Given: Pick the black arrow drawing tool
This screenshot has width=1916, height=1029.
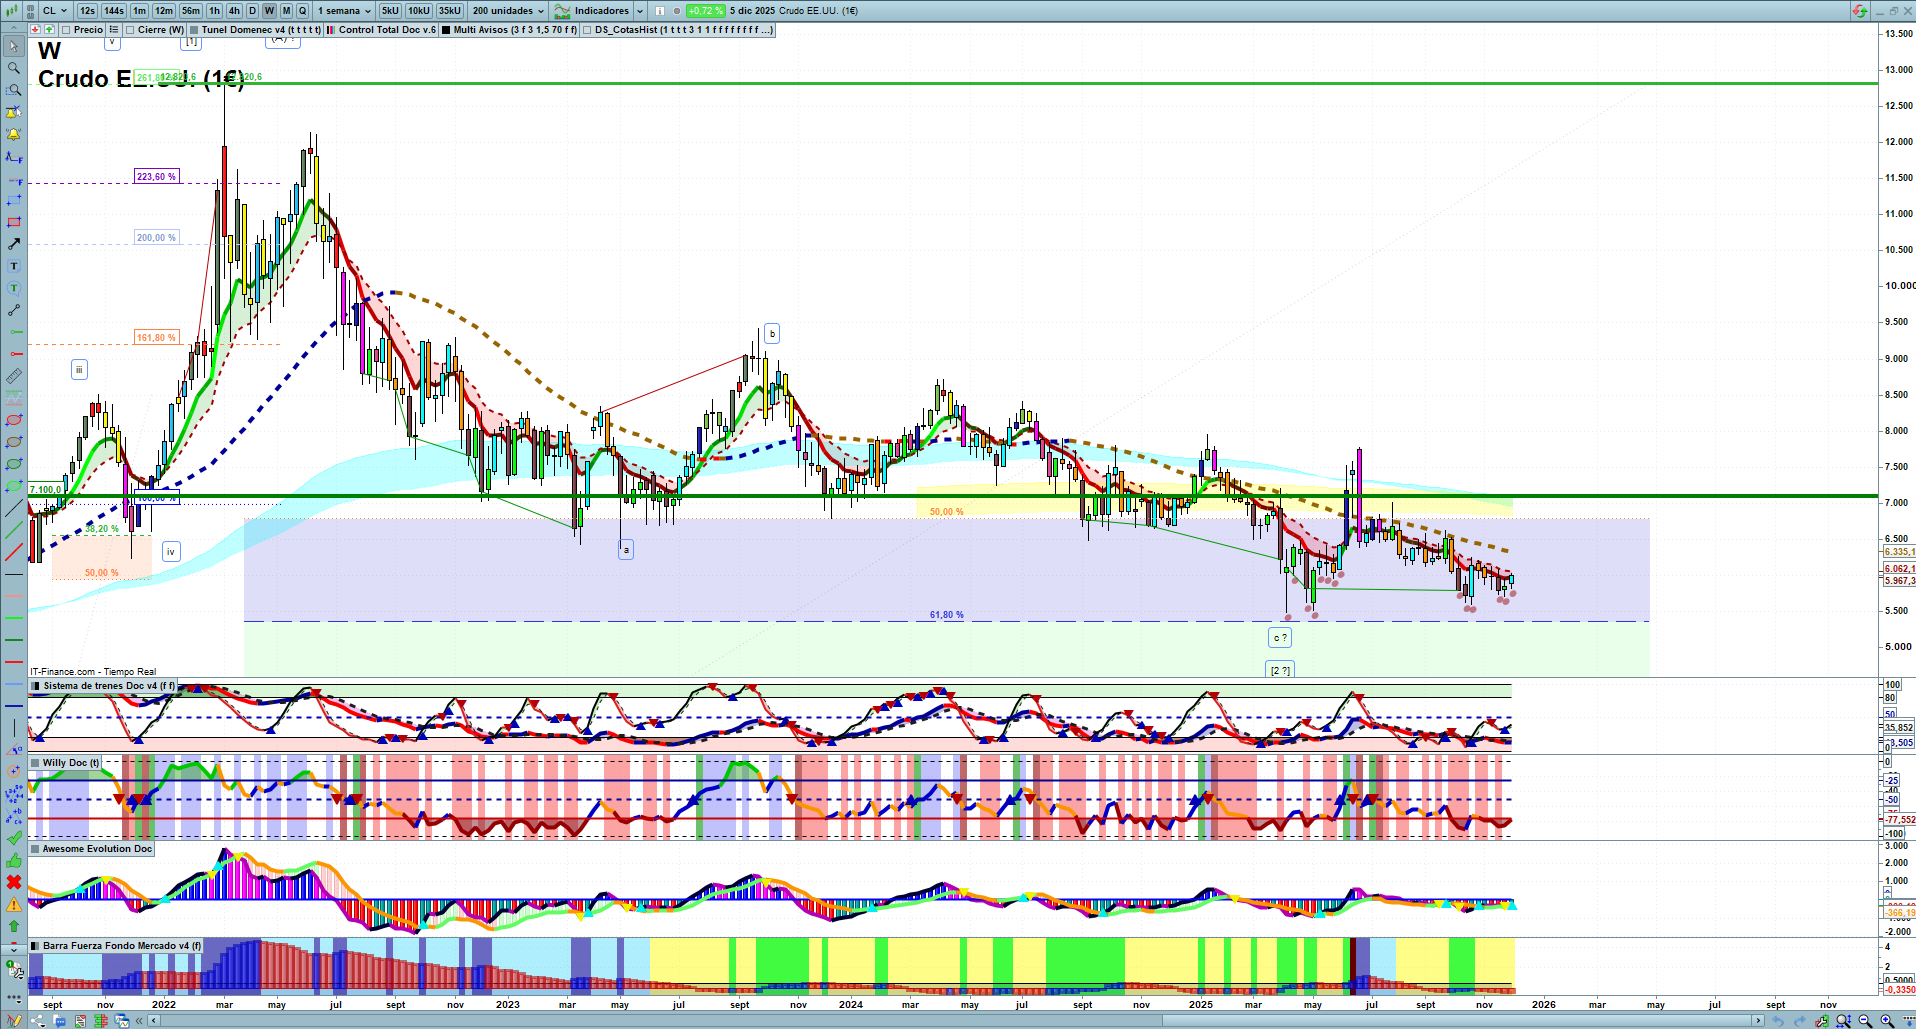Looking at the screenshot, I should pos(14,244).
